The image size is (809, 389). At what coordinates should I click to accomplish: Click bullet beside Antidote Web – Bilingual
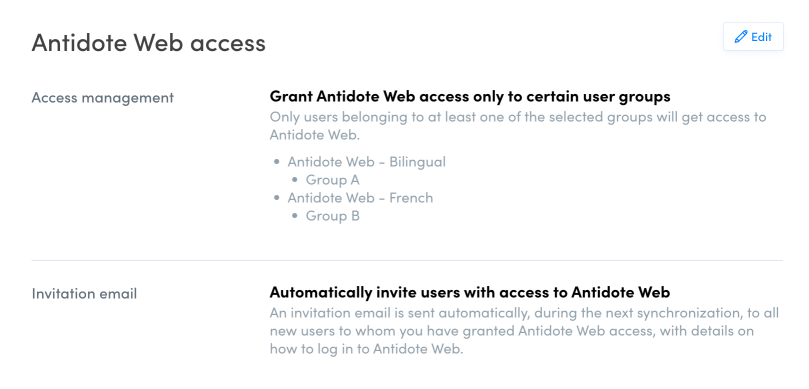277,162
